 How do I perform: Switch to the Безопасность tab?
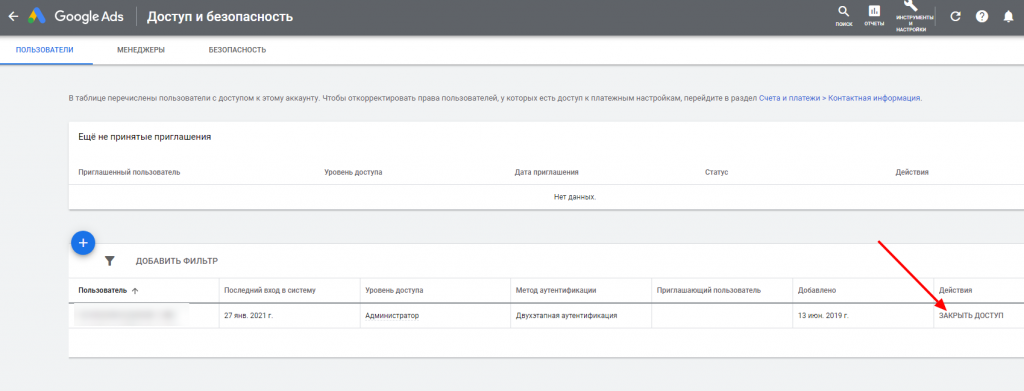pyautogui.click(x=237, y=50)
